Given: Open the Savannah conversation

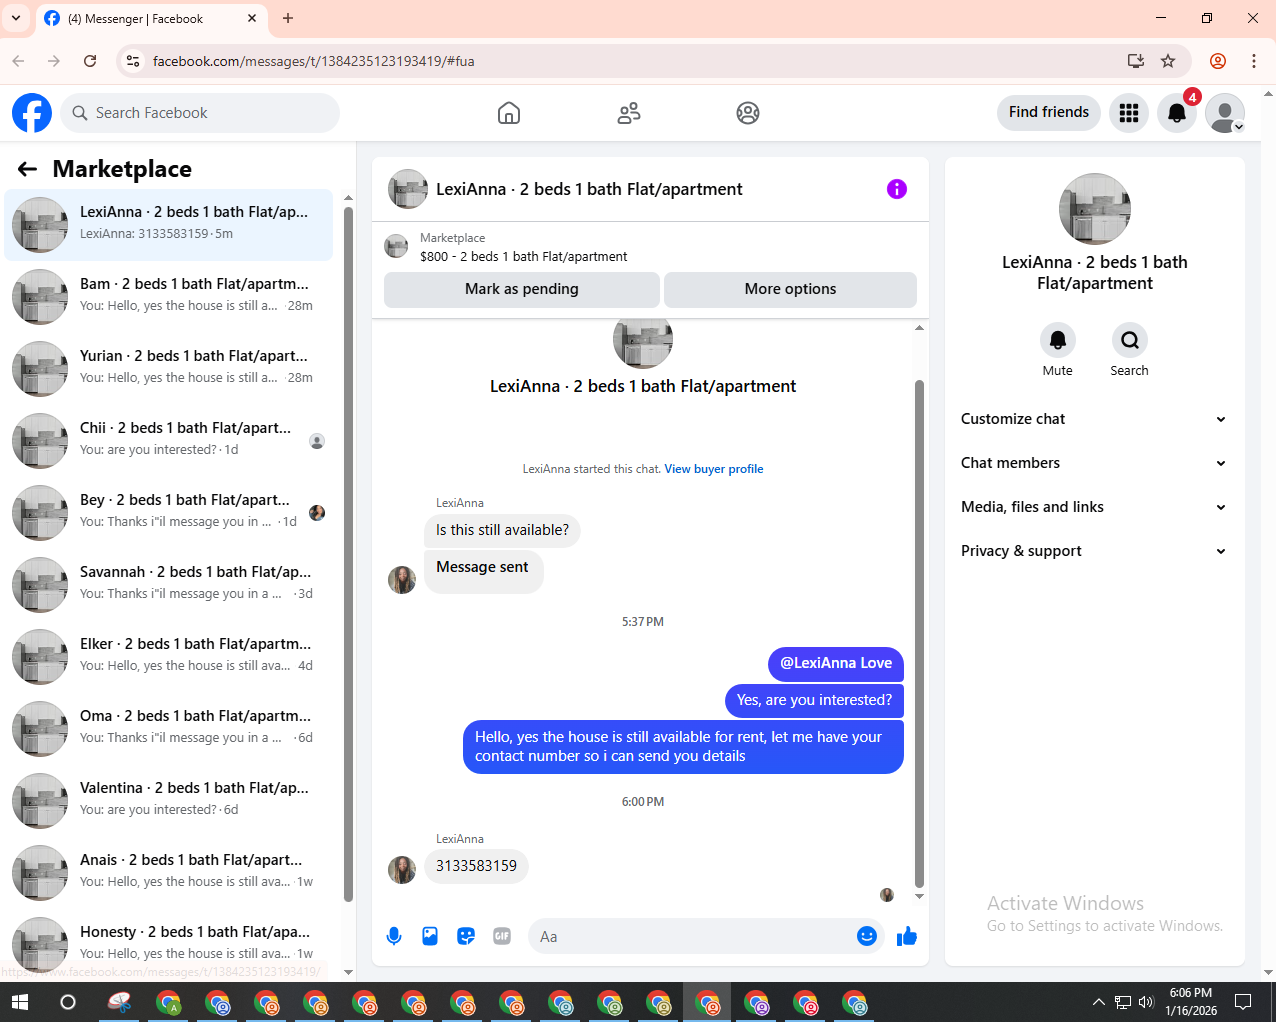Looking at the screenshot, I should pos(169,585).
